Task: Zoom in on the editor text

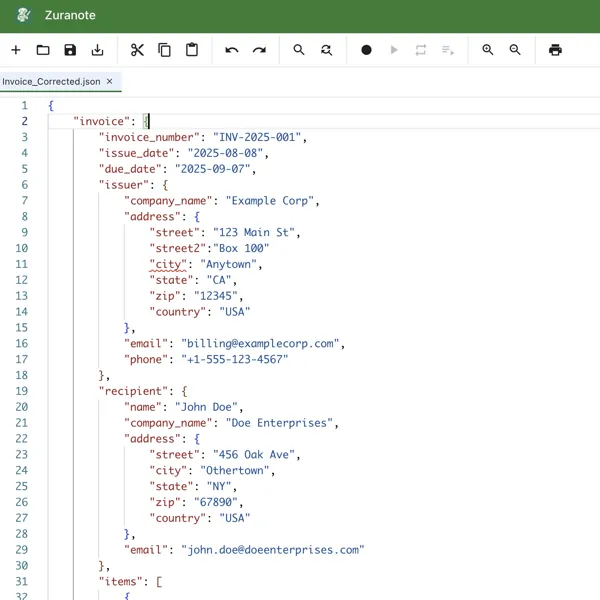Action: click(488, 50)
